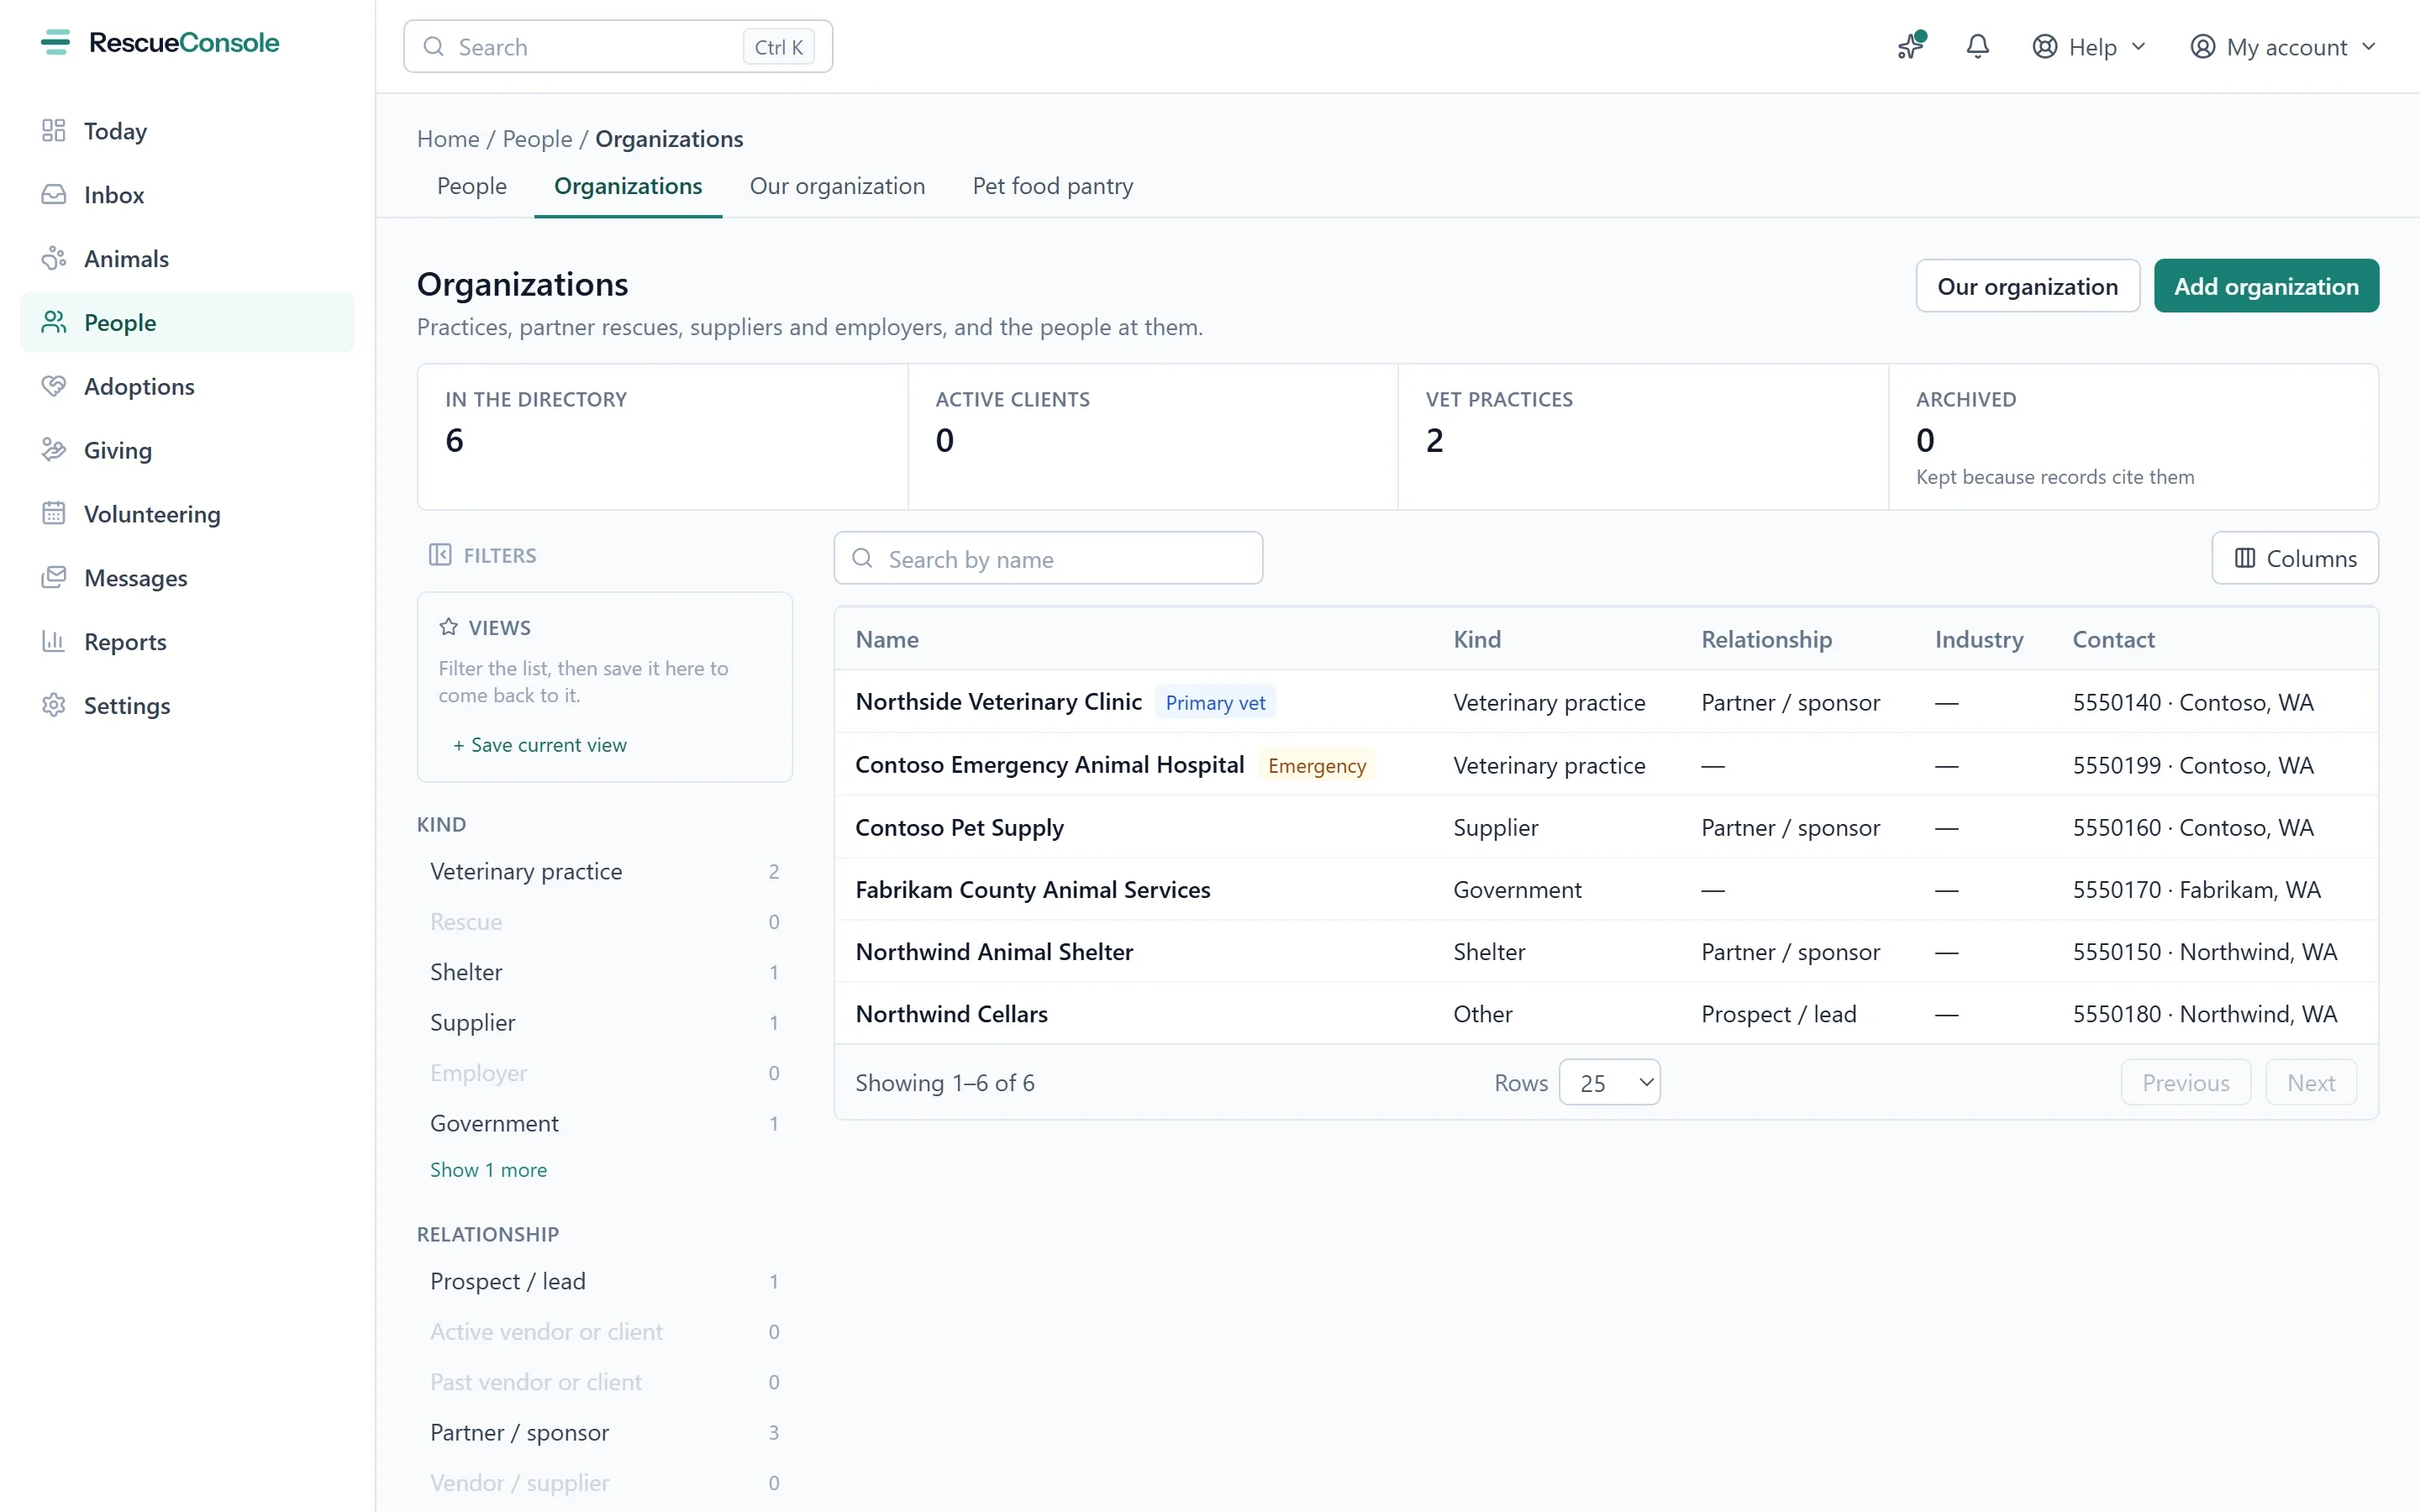The image size is (2420, 1512).
Task: Filter by Partner / sponsor relationship
Action: pyautogui.click(x=604, y=1432)
